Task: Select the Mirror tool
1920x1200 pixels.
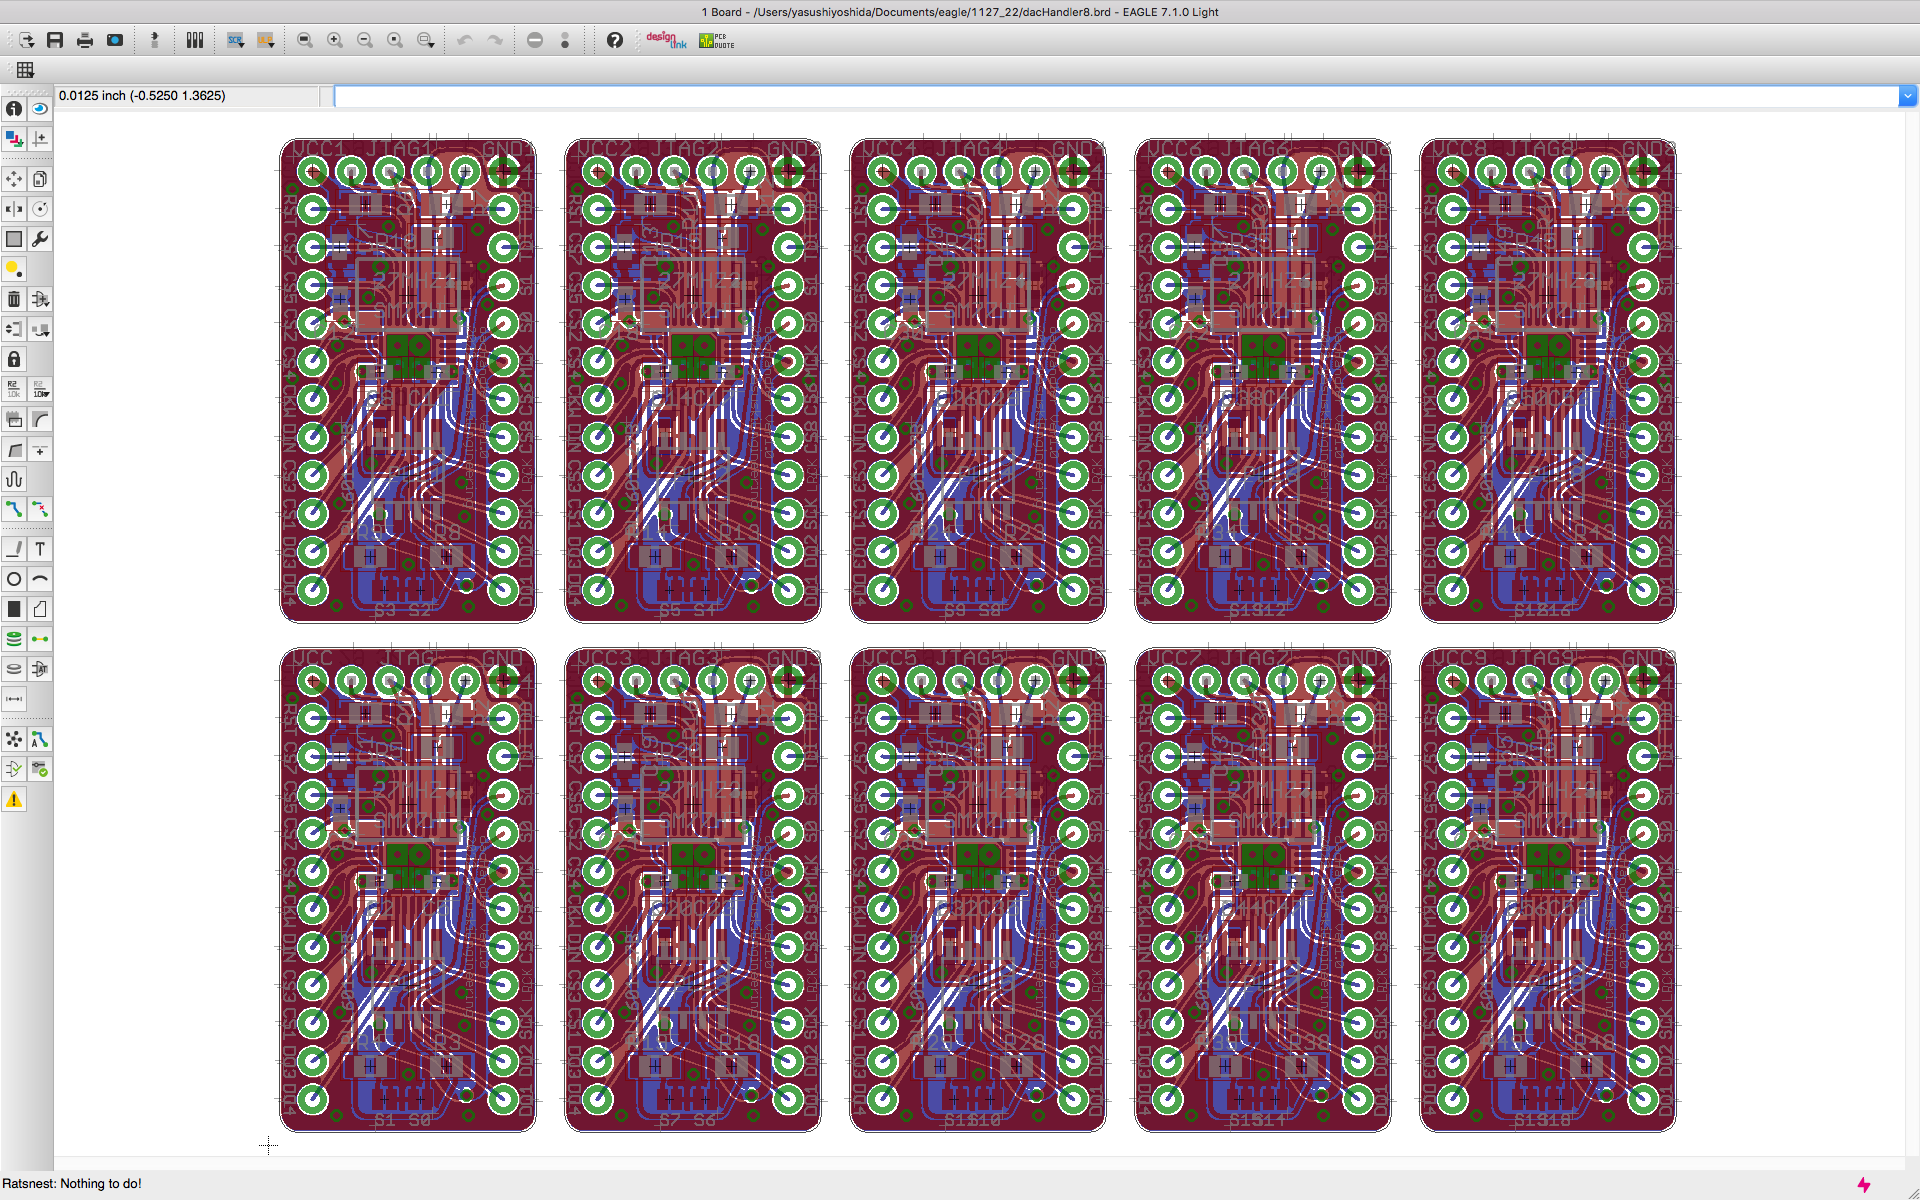Action: [14, 209]
